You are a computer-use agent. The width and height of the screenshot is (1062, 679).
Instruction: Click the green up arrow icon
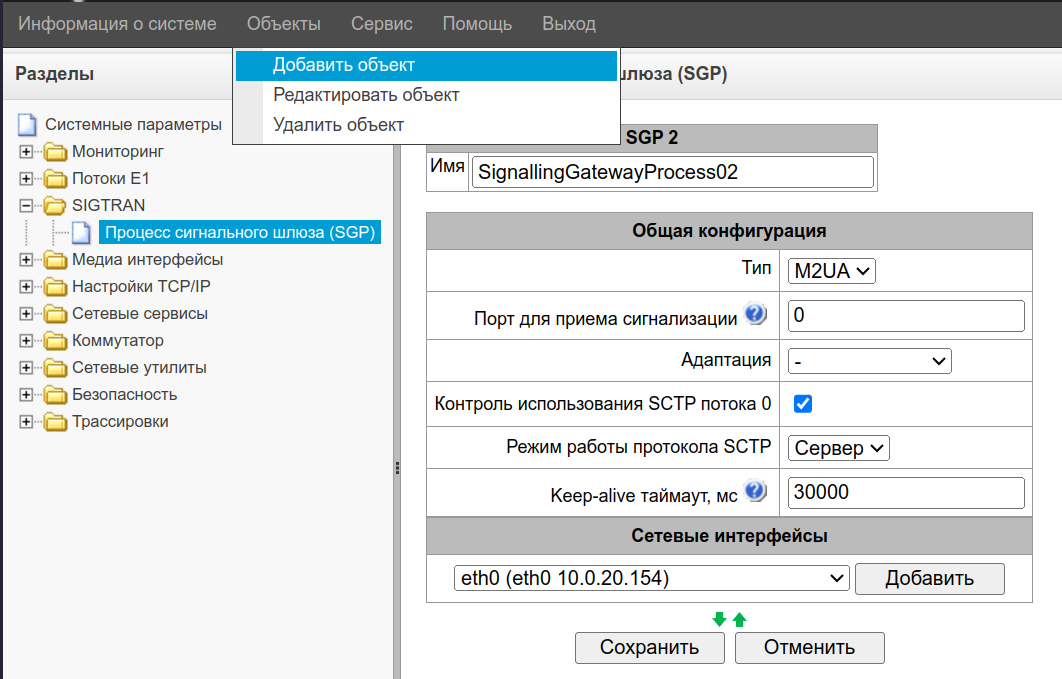pos(740,620)
